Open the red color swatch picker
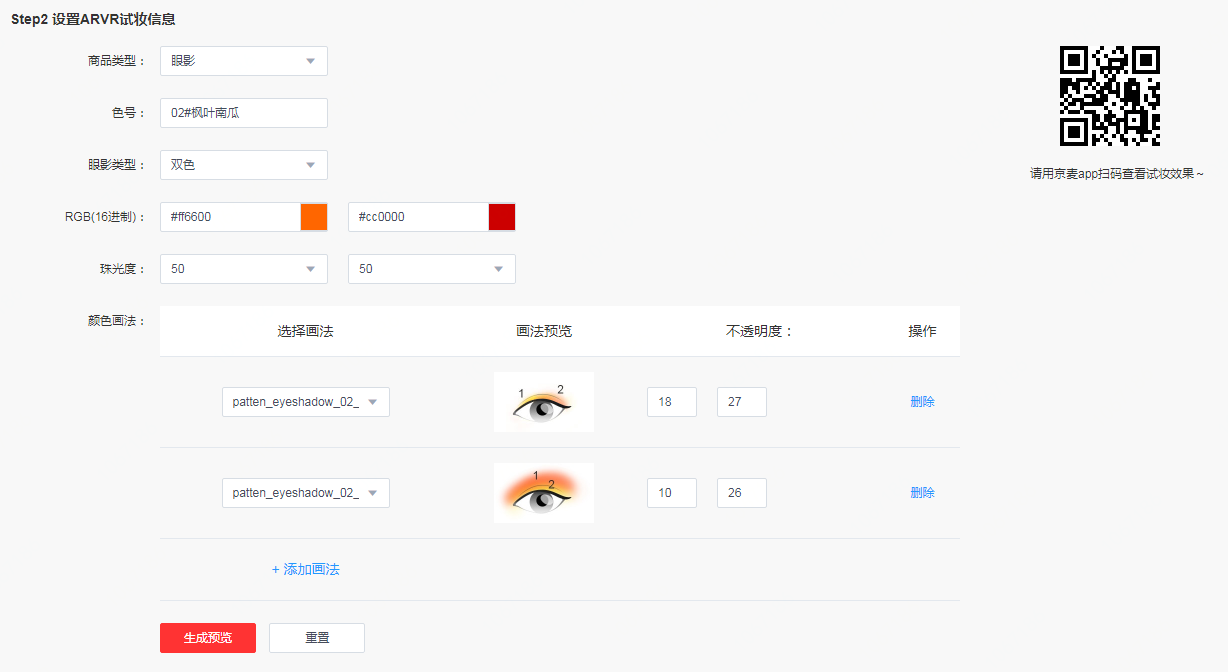 pyautogui.click(x=502, y=217)
